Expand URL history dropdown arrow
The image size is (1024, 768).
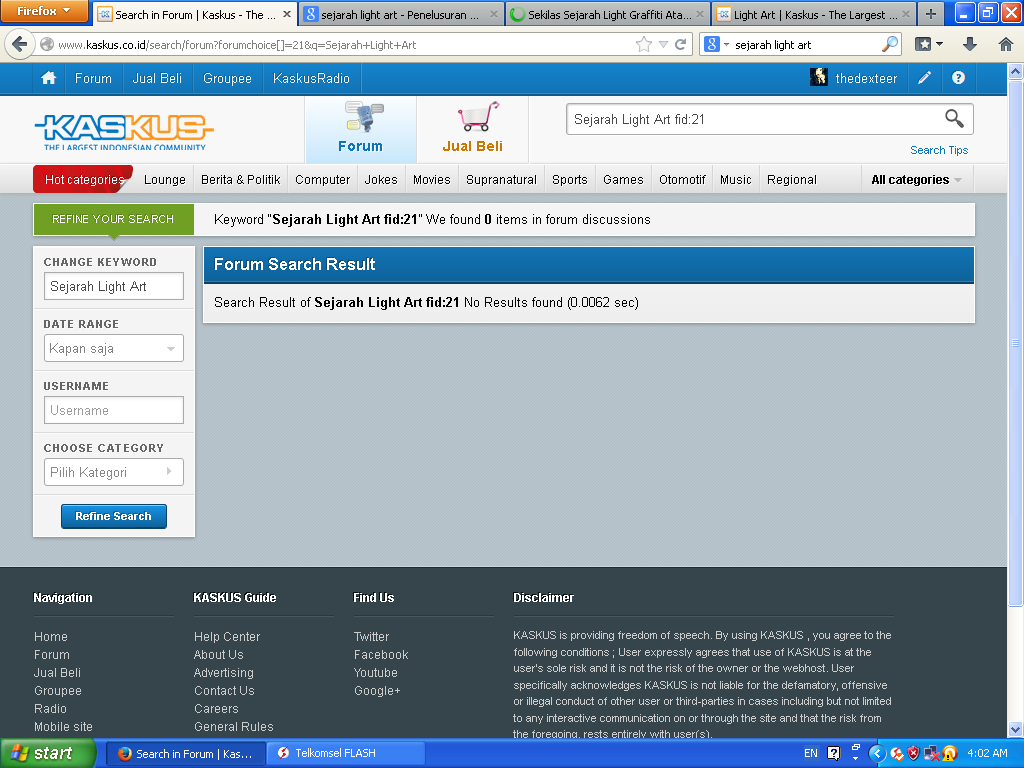[x=663, y=44]
